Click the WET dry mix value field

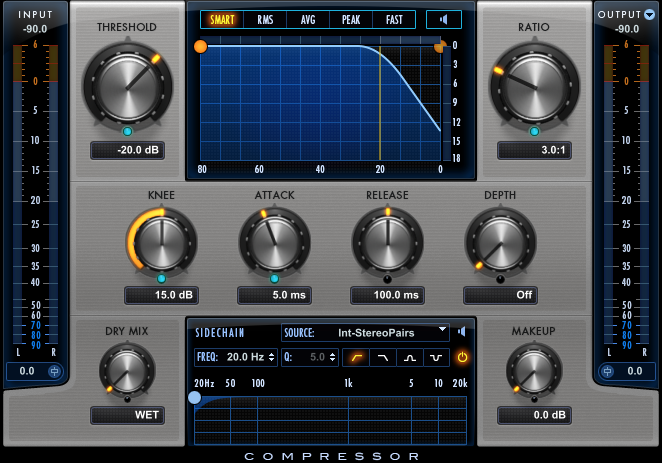pyautogui.click(x=128, y=415)
